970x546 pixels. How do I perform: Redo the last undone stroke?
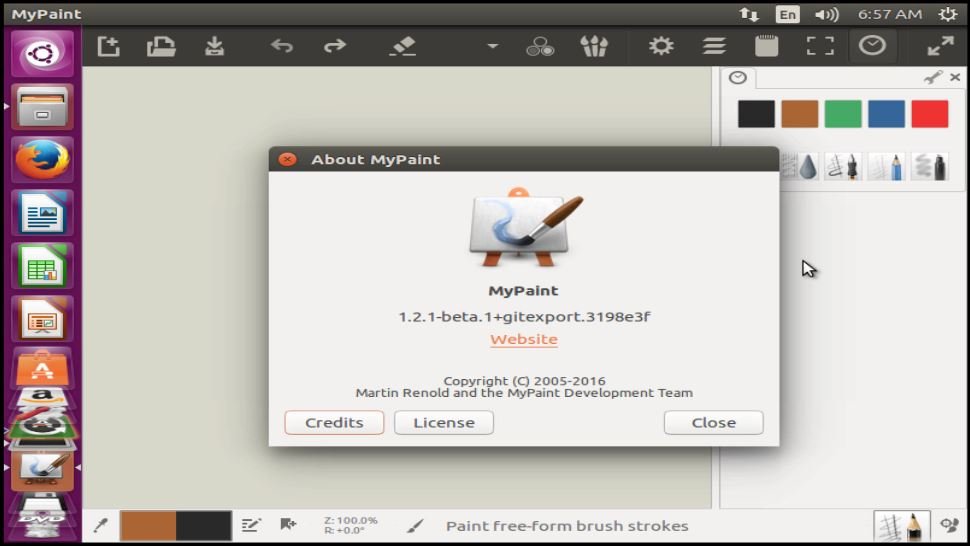click(x=335, y=46)
